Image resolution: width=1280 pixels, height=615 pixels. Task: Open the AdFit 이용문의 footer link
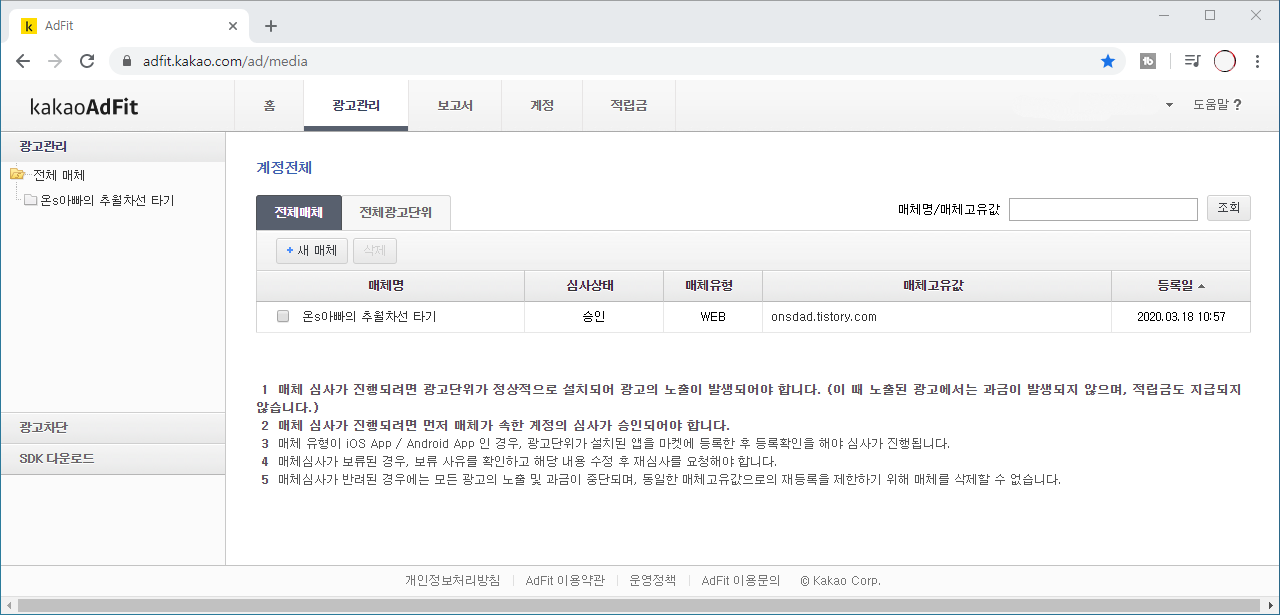coord(741,580)
